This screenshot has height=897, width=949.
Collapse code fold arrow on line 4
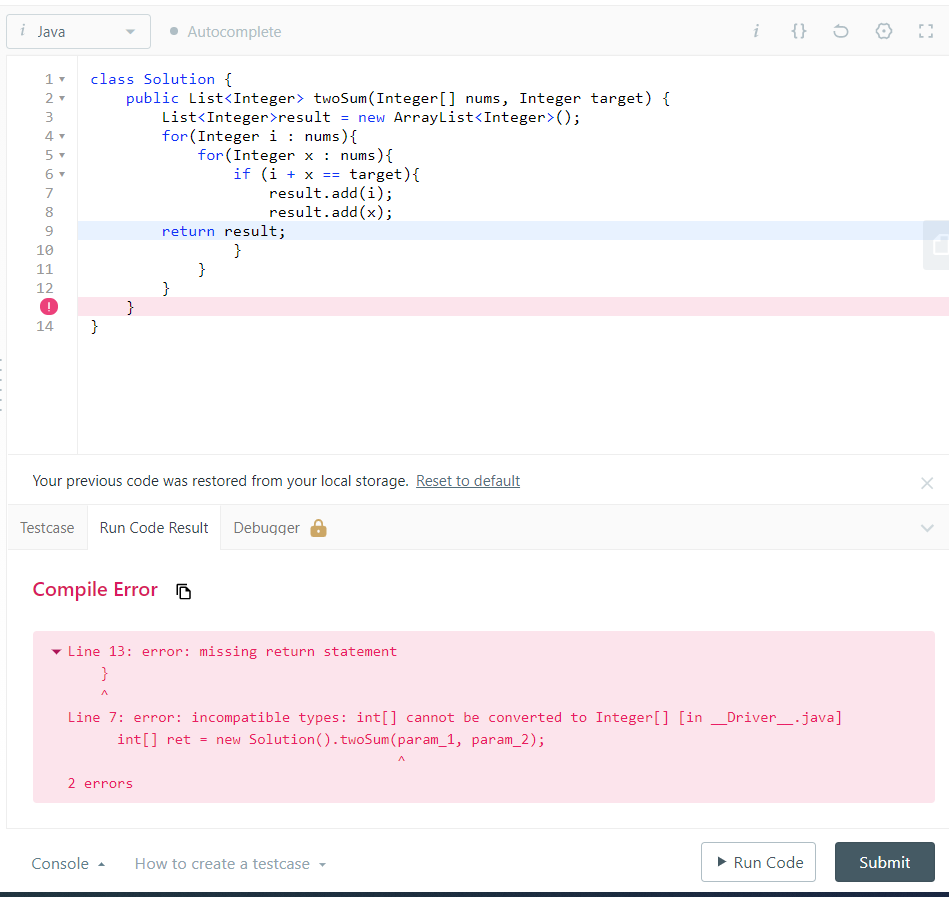point(62,136)
